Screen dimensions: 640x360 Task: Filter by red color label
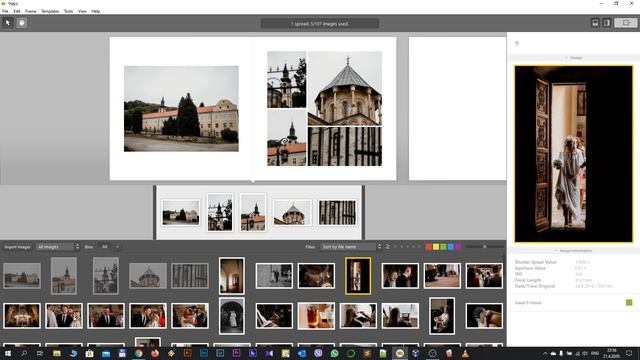point(429,247)
